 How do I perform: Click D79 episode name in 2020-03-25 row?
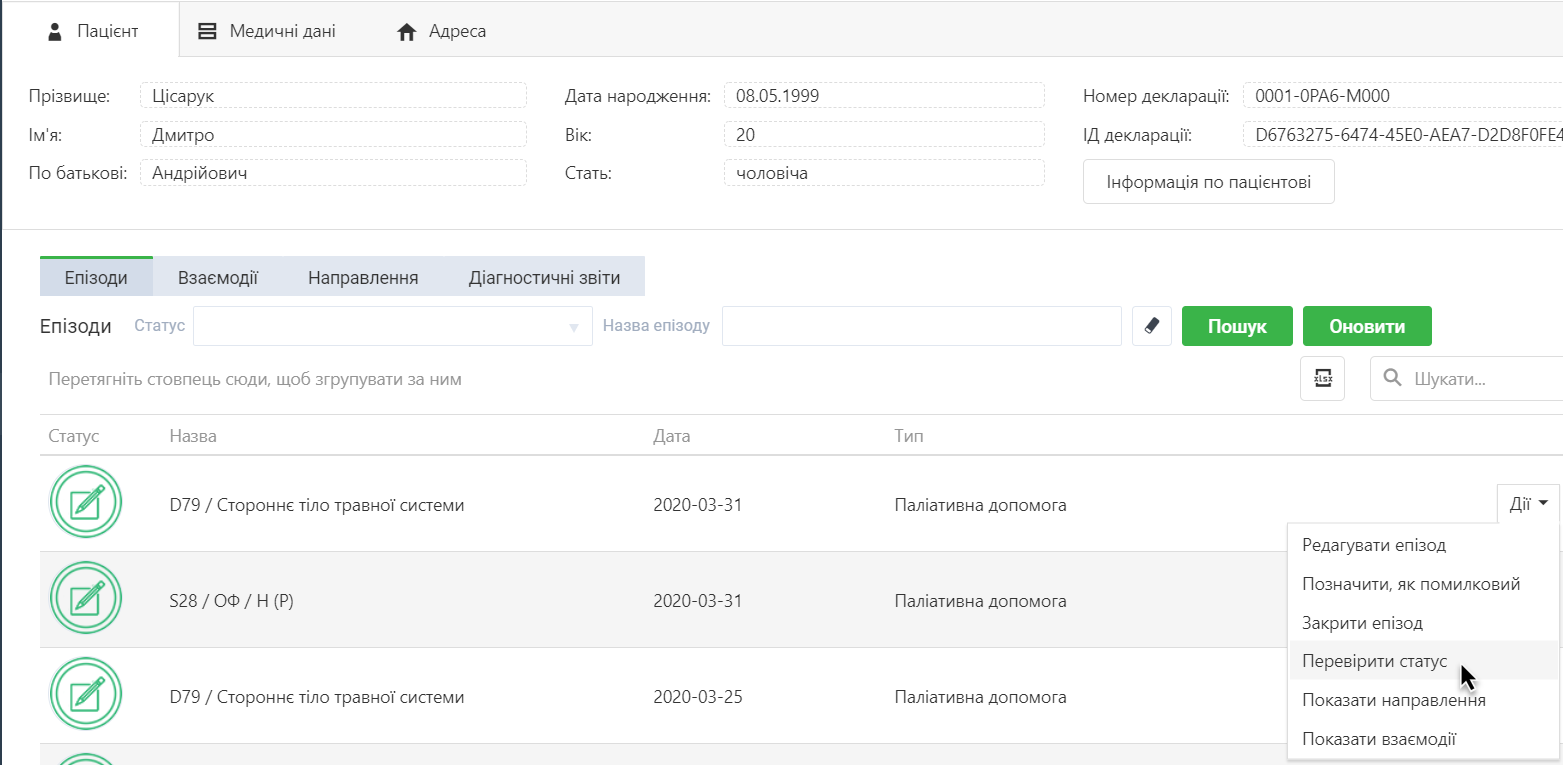pyautogui.click(x=317, y=697)
